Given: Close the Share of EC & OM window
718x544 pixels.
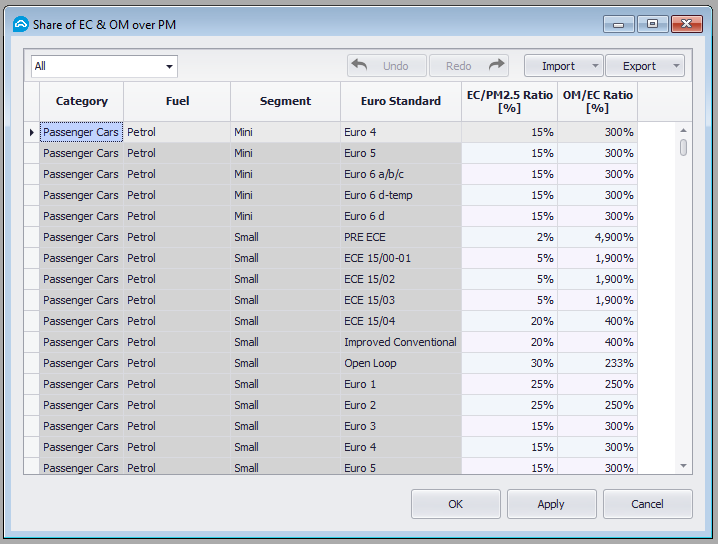Looking at the screenshot, I should [686, 24].
